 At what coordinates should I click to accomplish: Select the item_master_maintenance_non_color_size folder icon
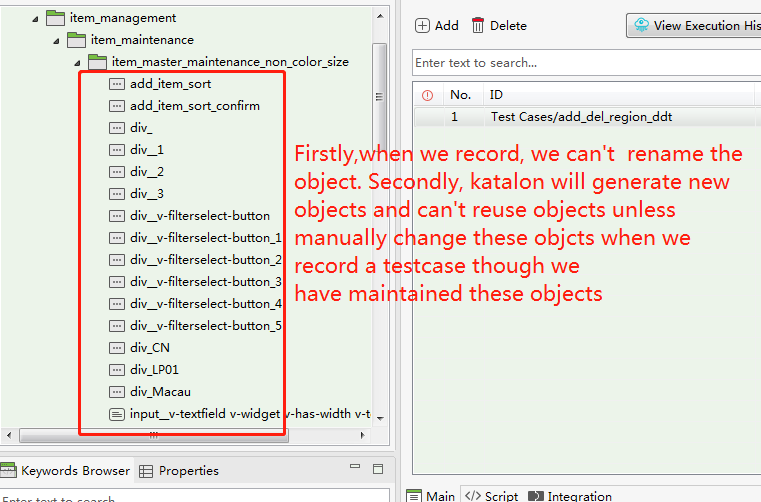click(x=98, y=62)
